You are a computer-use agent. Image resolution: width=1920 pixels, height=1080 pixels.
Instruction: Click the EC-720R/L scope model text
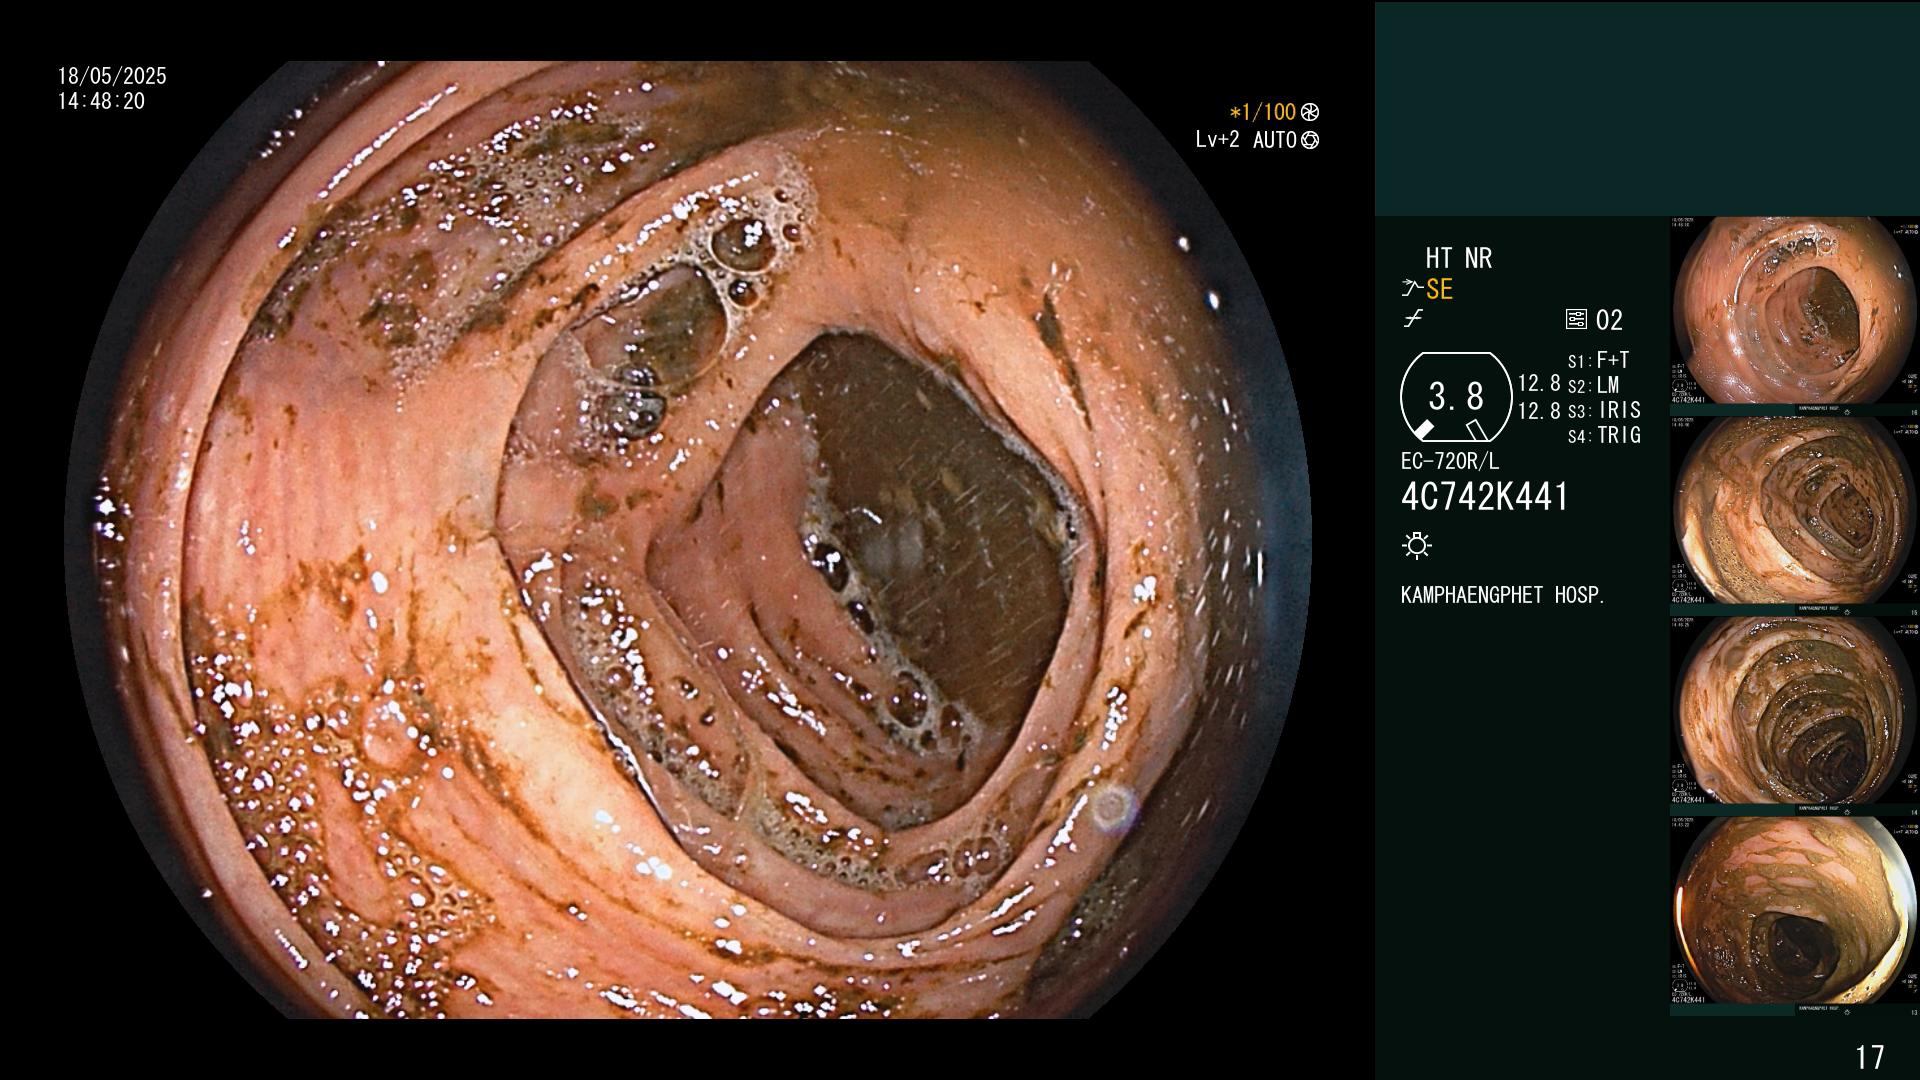[1450, 462]
